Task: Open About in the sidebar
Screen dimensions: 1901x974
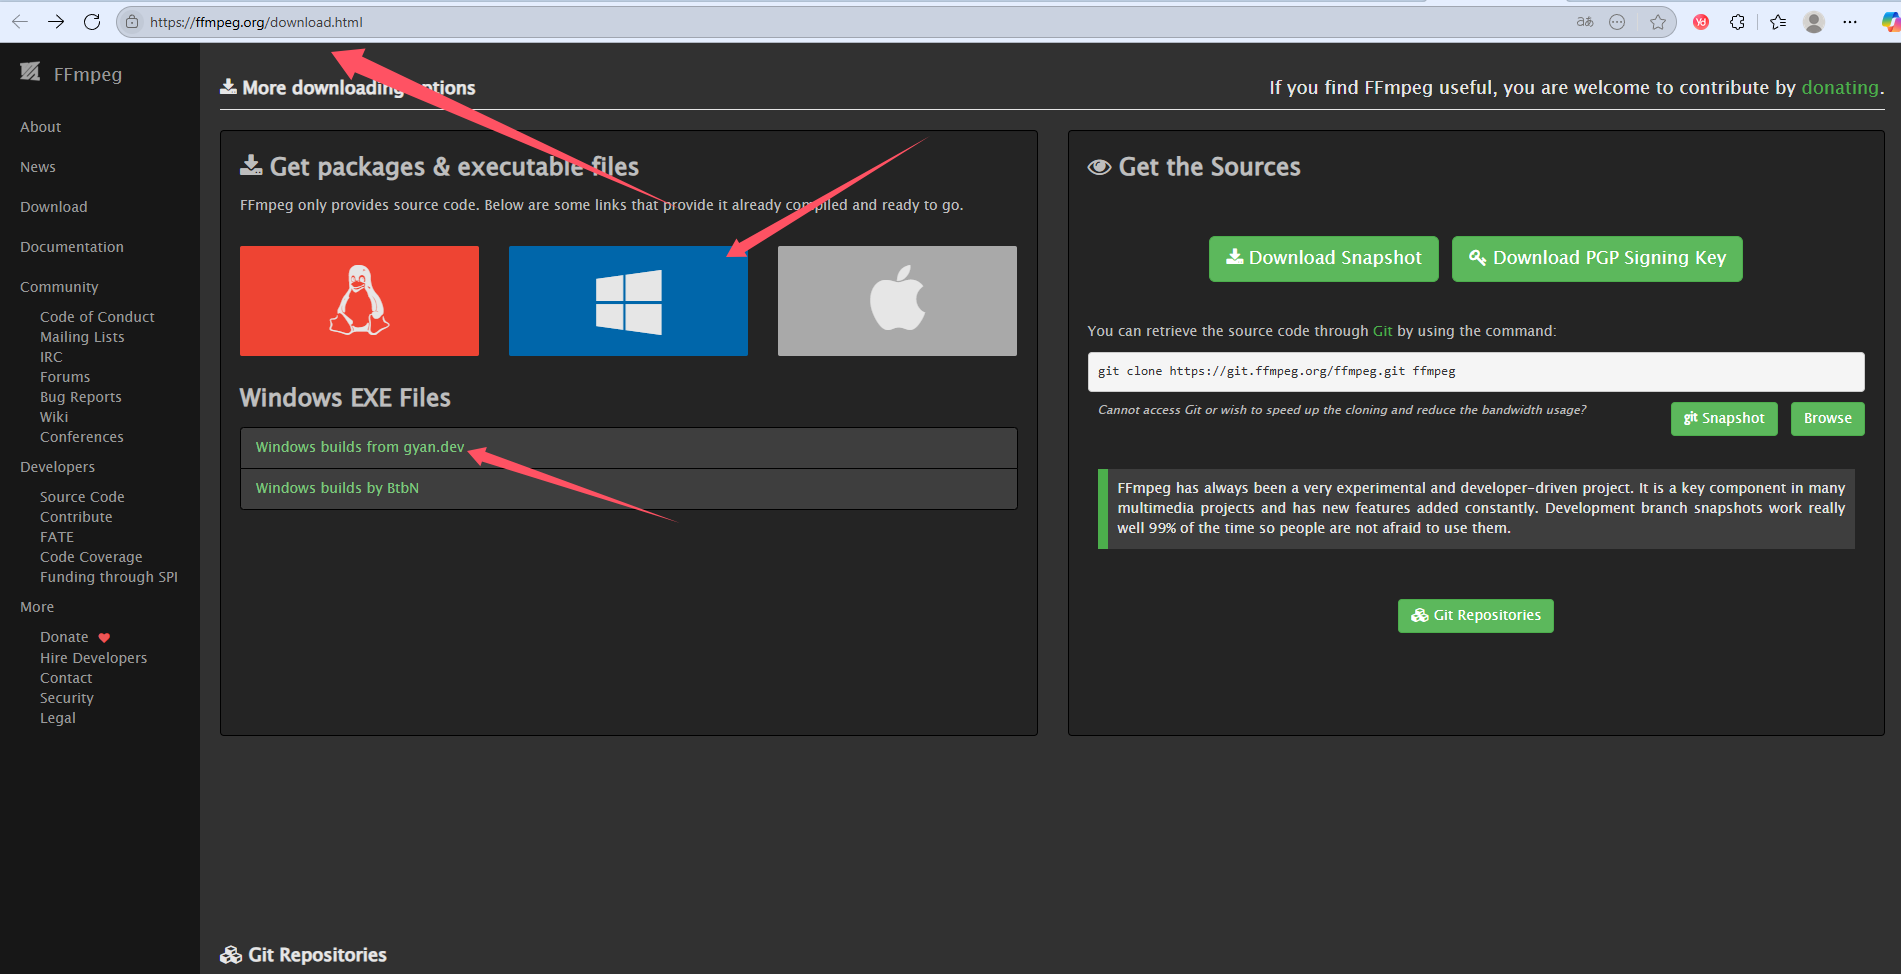Action: [41, 127]
